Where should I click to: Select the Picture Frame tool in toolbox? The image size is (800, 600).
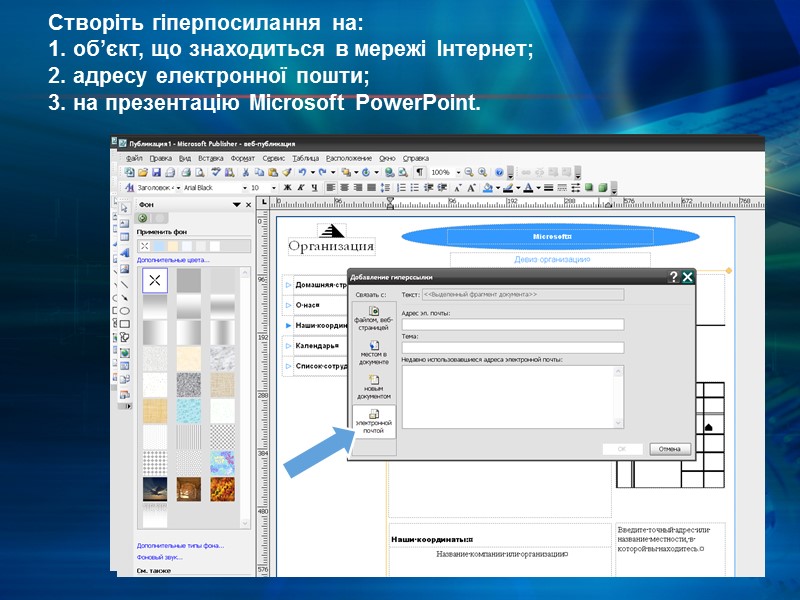tap(124, 269)
